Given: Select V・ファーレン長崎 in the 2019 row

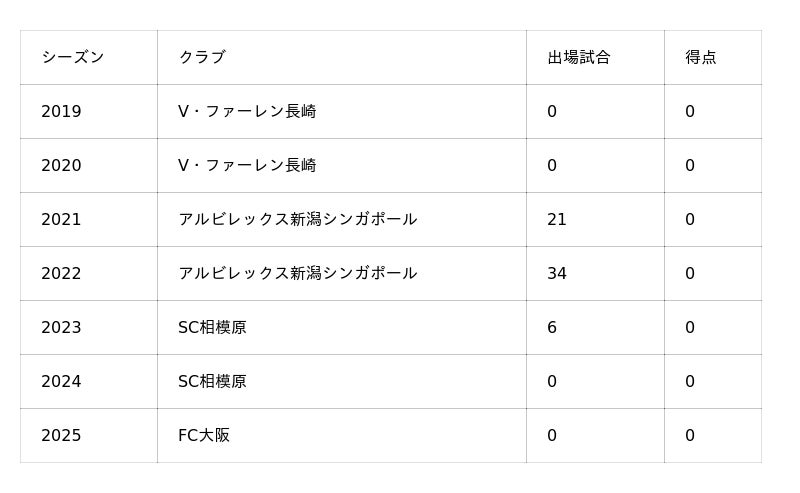Looking at the screenshot, I should coord(247,112).
